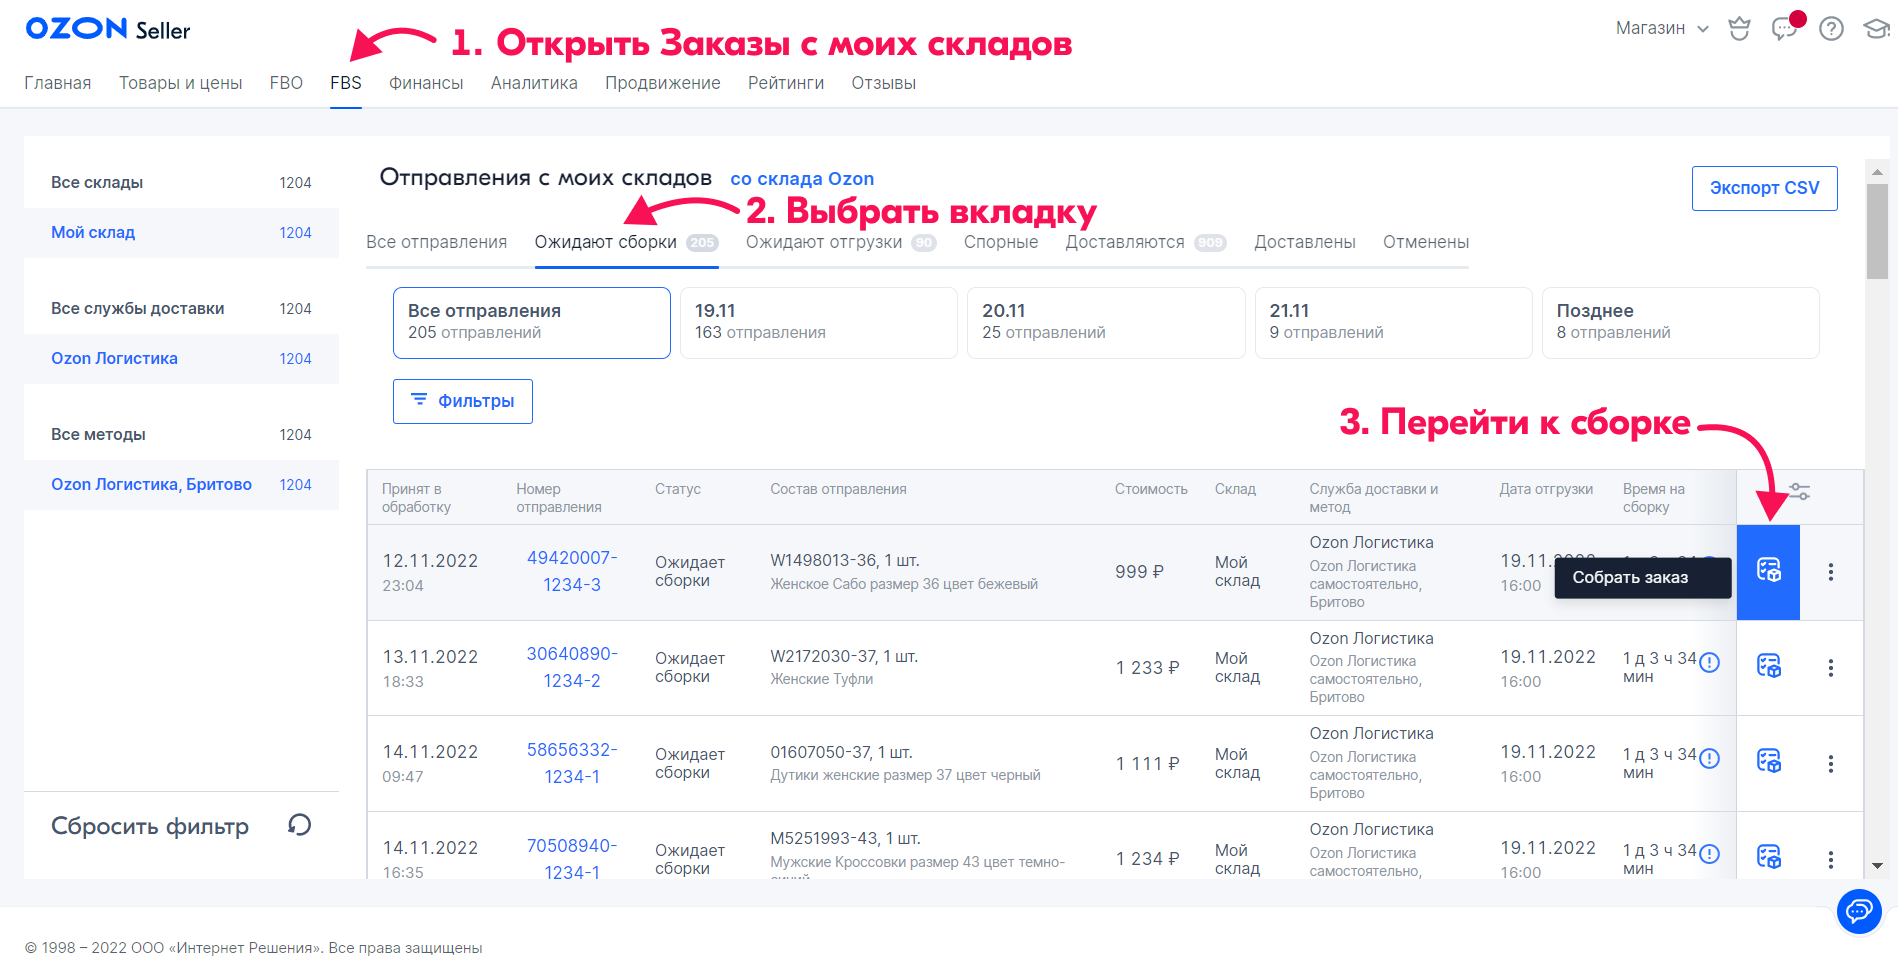Click the graduation cap training icon
The width and height of the screenshot is (1898, 975).
pos(1876,29)
